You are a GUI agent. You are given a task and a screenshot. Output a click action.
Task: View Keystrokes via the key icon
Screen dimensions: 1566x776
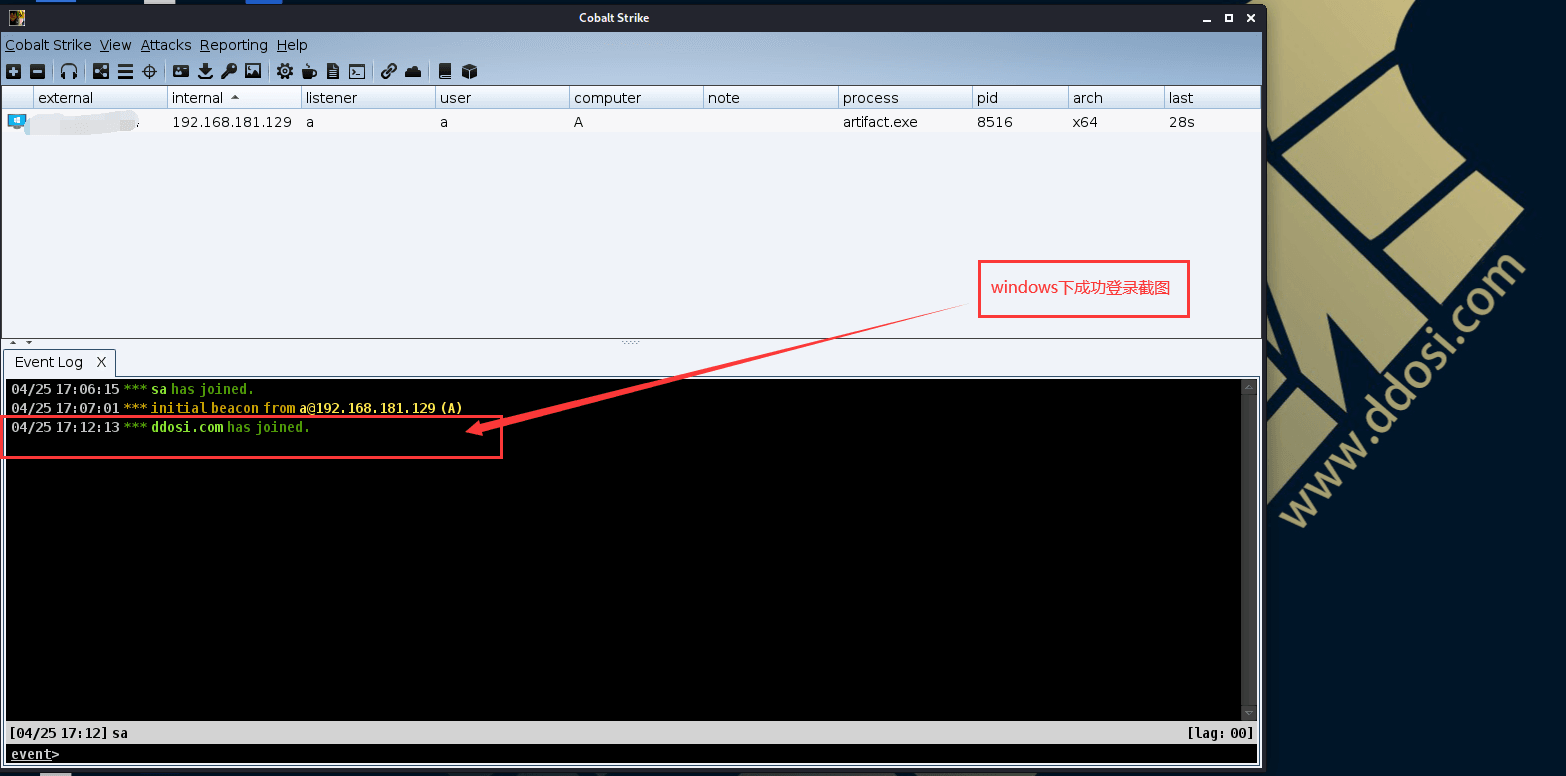coord(229,71)
